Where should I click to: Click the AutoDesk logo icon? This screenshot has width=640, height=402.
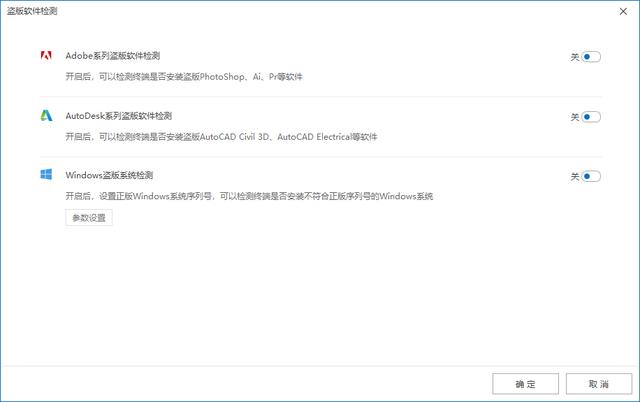pos(46,115)
